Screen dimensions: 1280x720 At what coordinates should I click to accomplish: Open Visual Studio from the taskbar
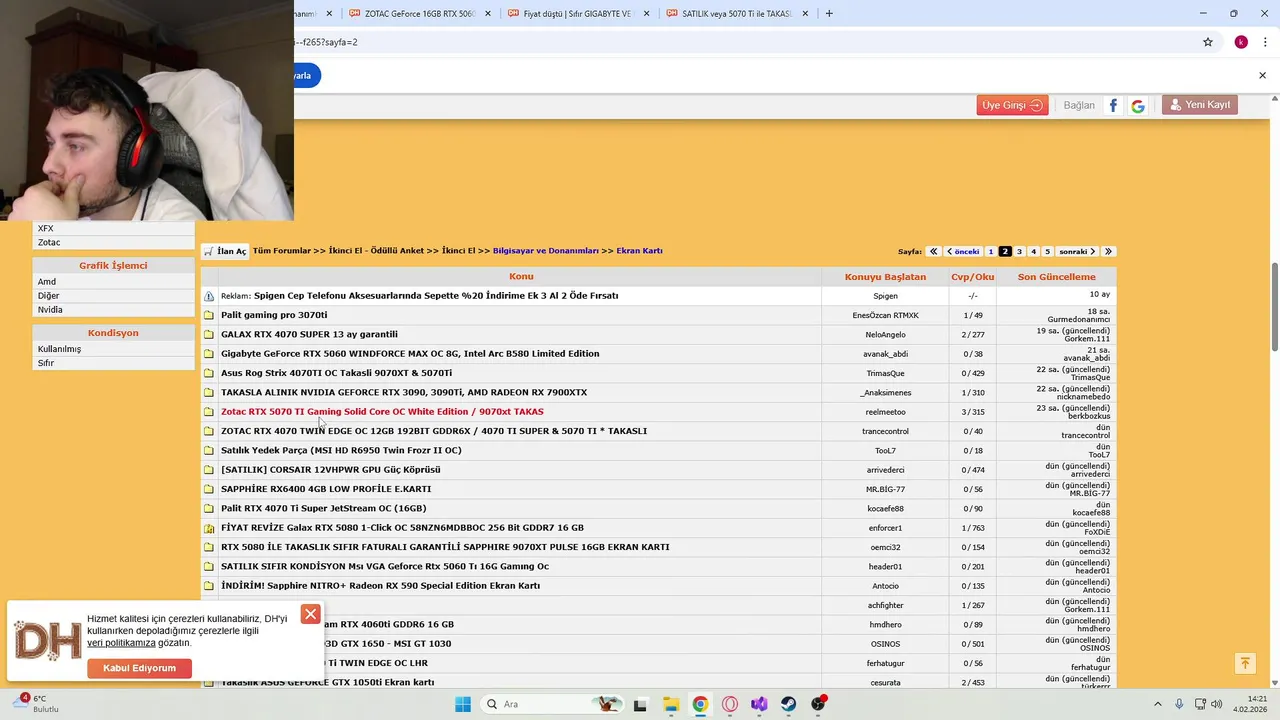click(x=759, y=704)
